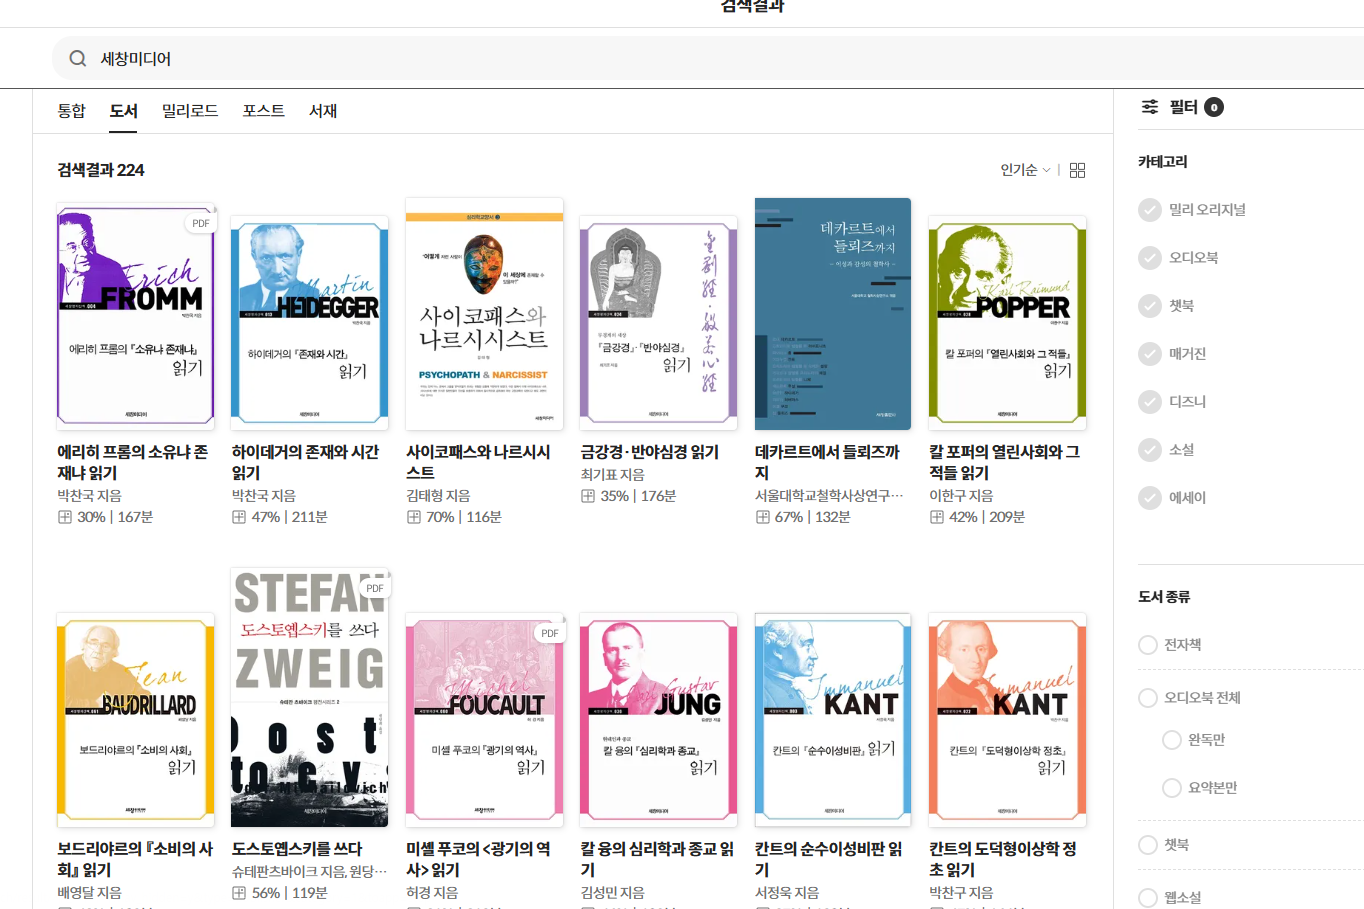
Task: Enable the 완독만 option
Action: pyautogui.click(x=1172, y=740)
